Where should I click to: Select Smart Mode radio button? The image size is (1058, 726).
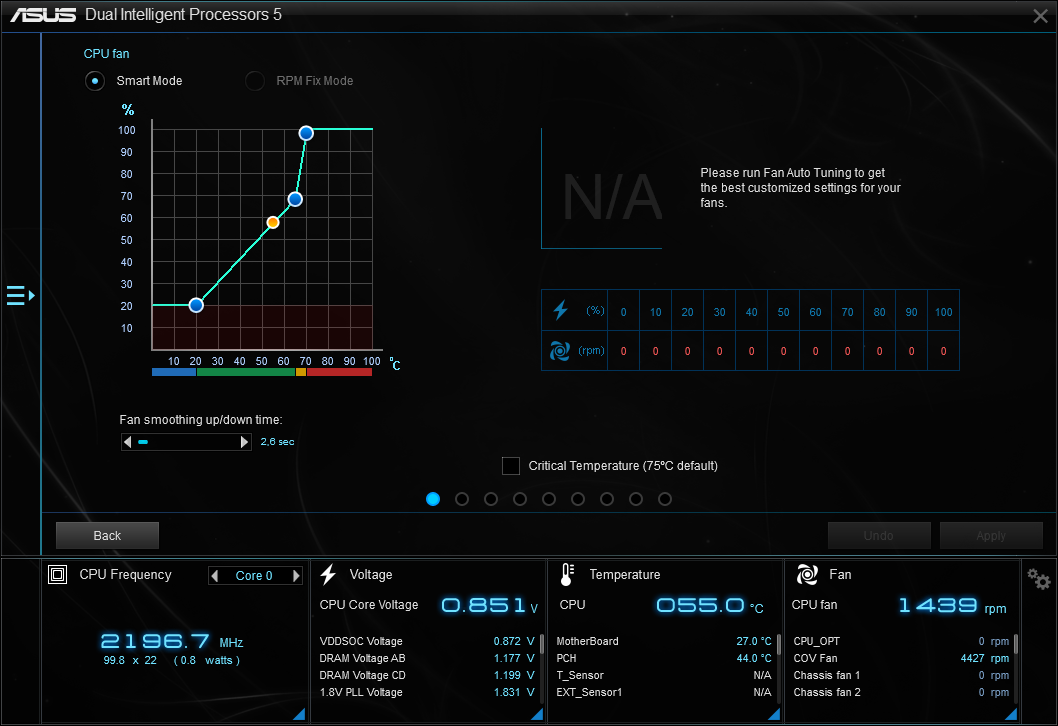tap(95, 81)
